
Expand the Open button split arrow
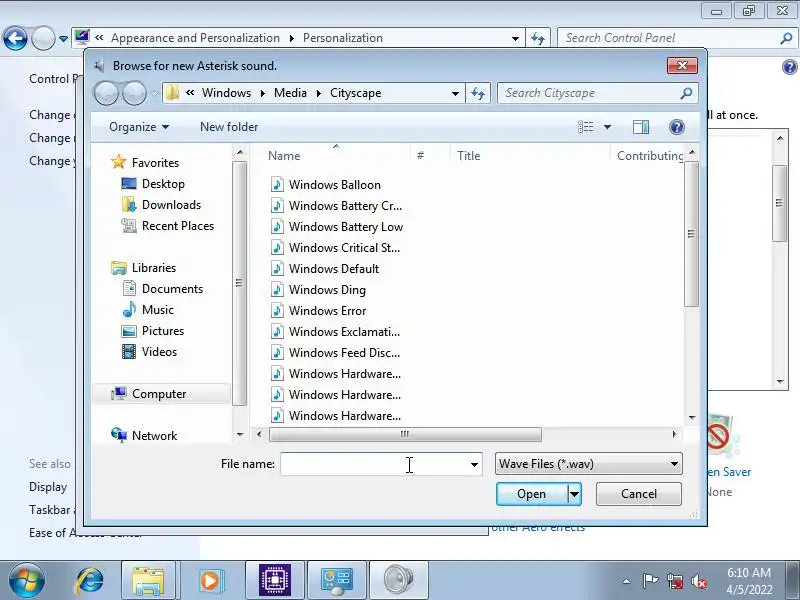coord(574,494)
